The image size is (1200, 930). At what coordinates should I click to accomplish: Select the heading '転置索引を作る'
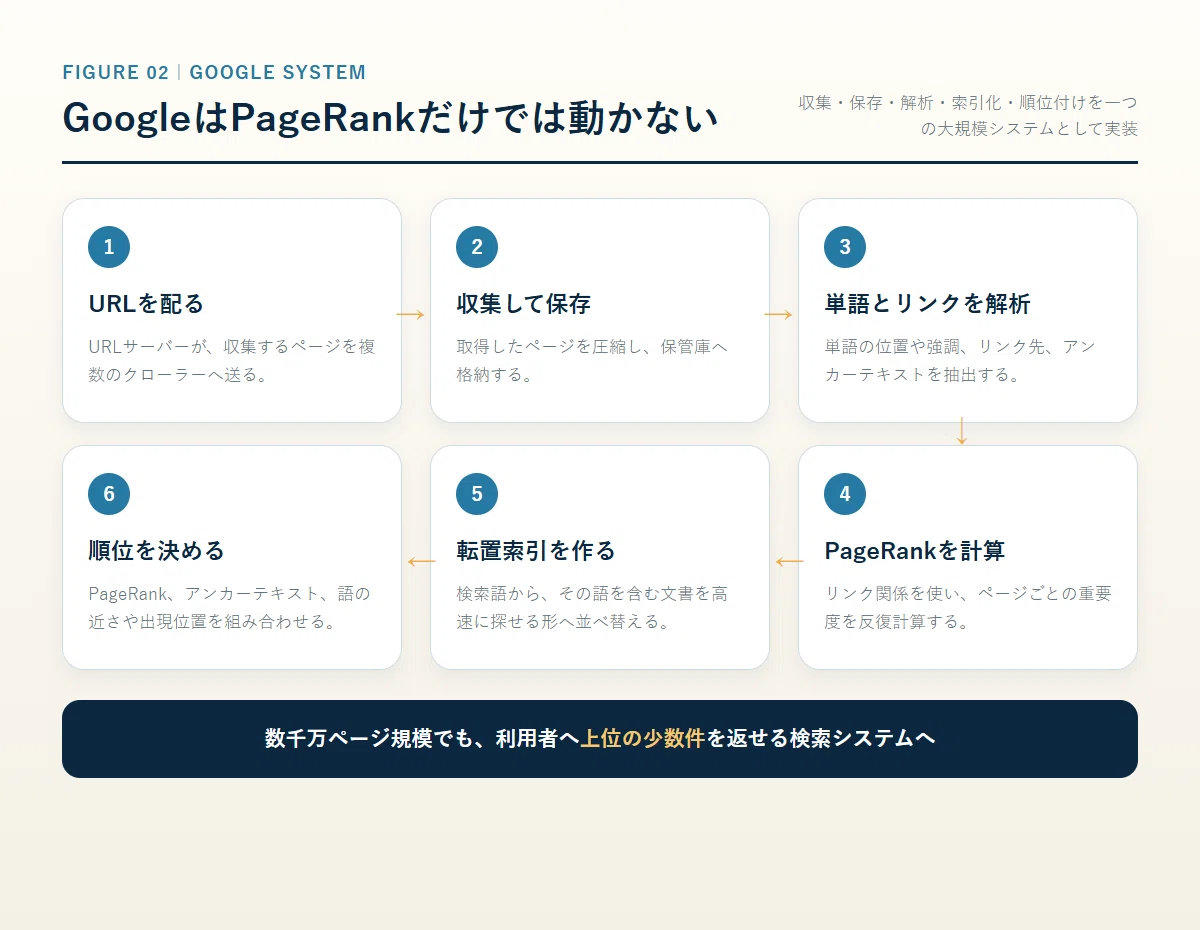coord(536,551)
